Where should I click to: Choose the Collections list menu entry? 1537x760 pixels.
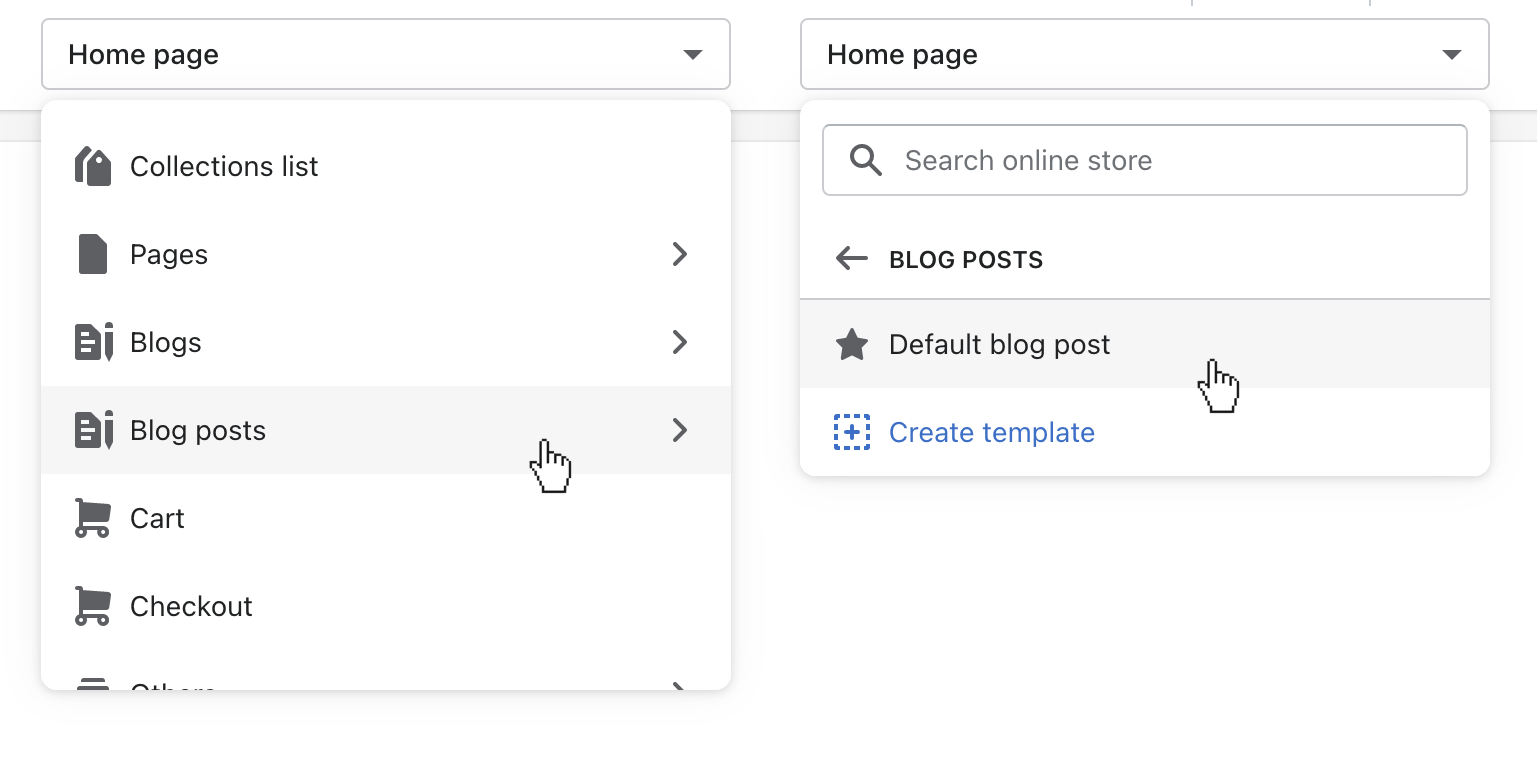click(224, 166)
